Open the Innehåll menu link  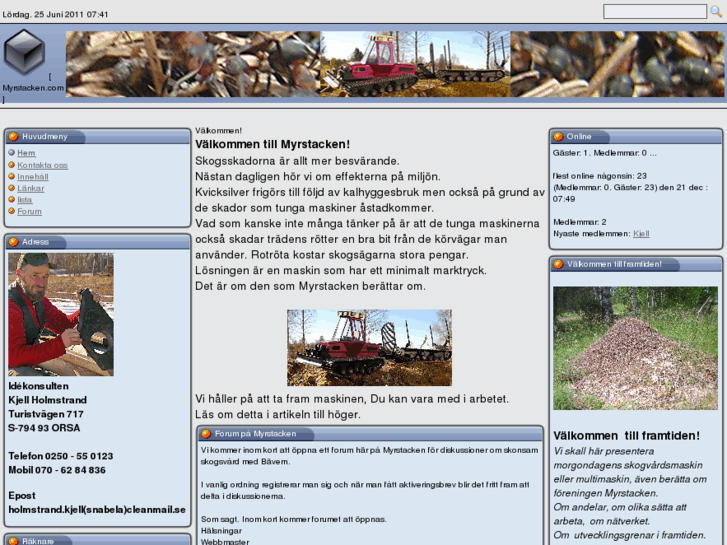coord(33,177)
